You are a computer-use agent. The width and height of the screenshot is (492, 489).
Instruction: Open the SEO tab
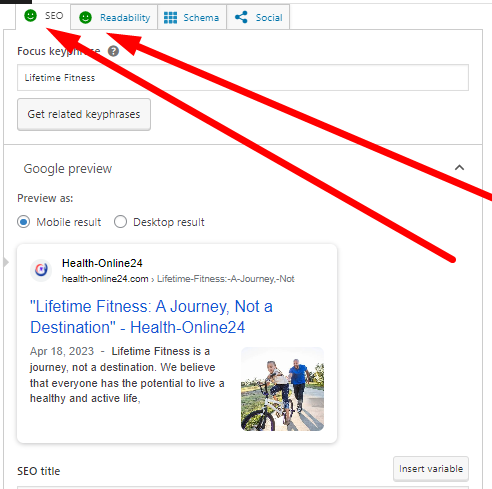click(43, 16)
